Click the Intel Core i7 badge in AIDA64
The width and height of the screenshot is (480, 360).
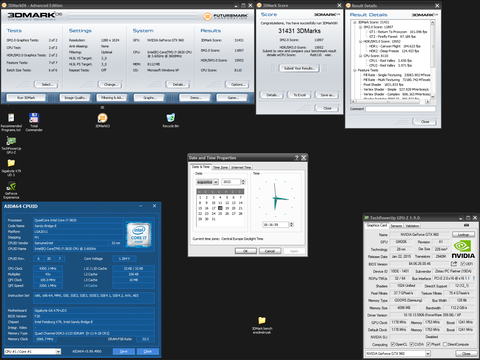(139, 235)
